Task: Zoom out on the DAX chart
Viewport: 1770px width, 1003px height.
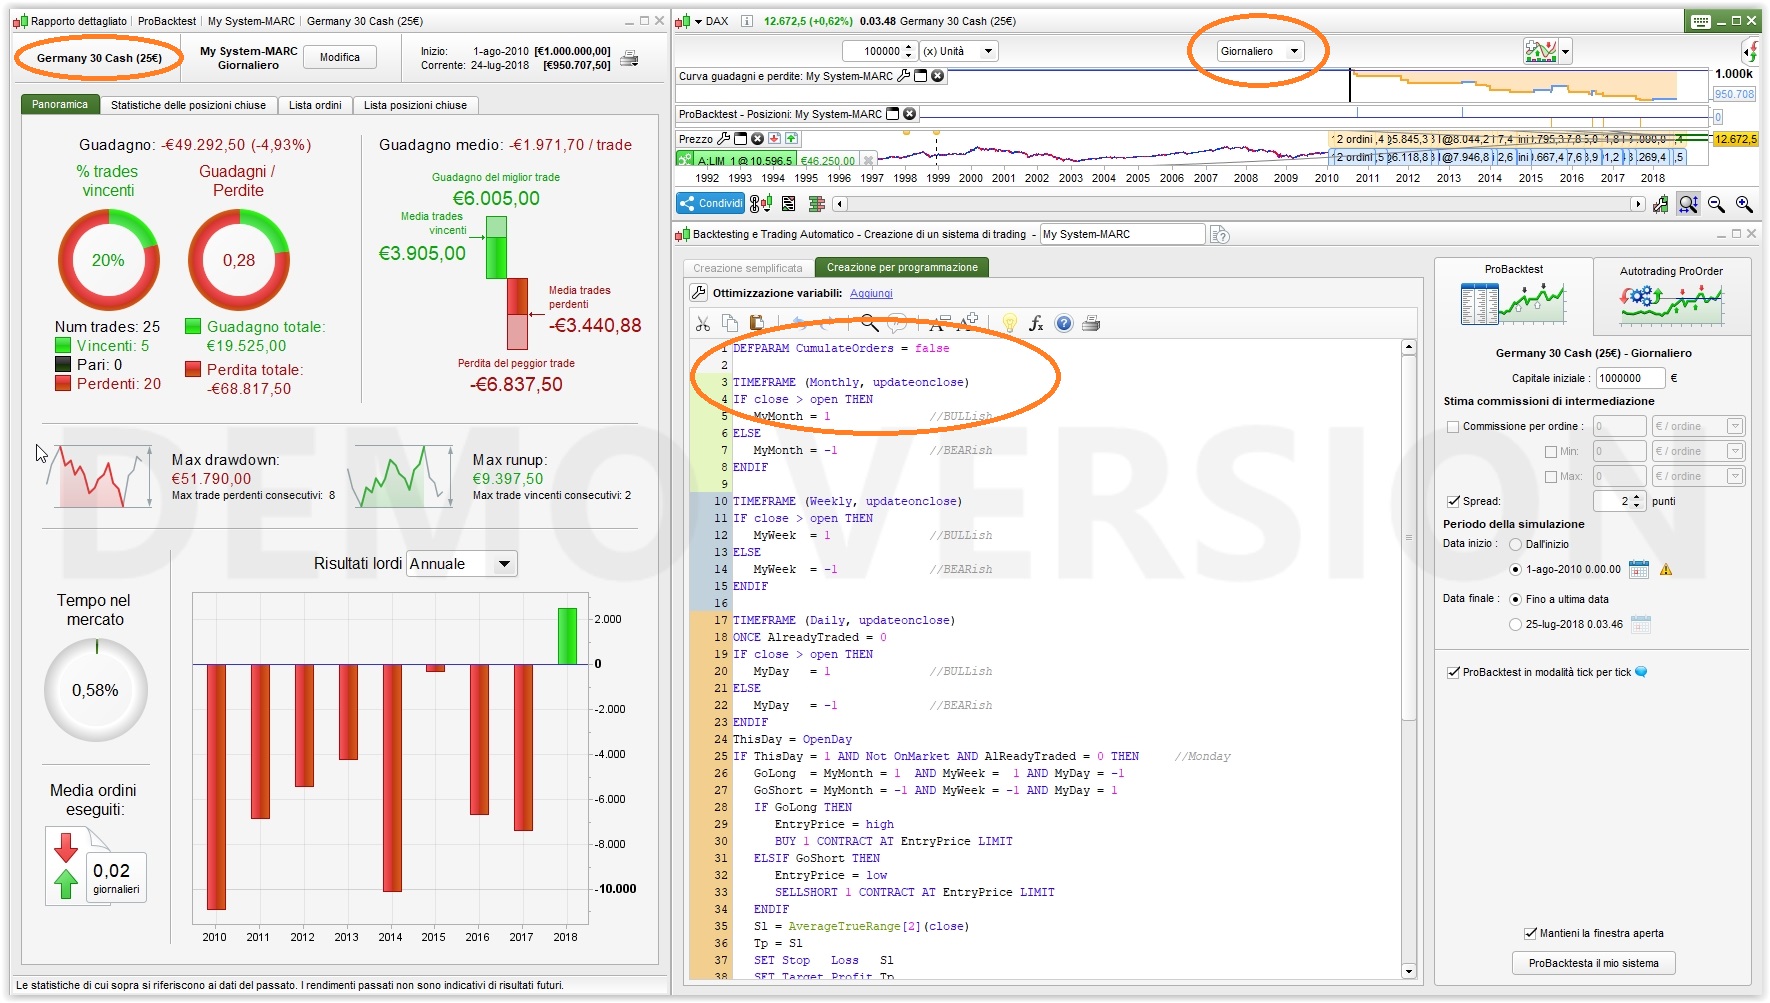Action: [1716, 204]
